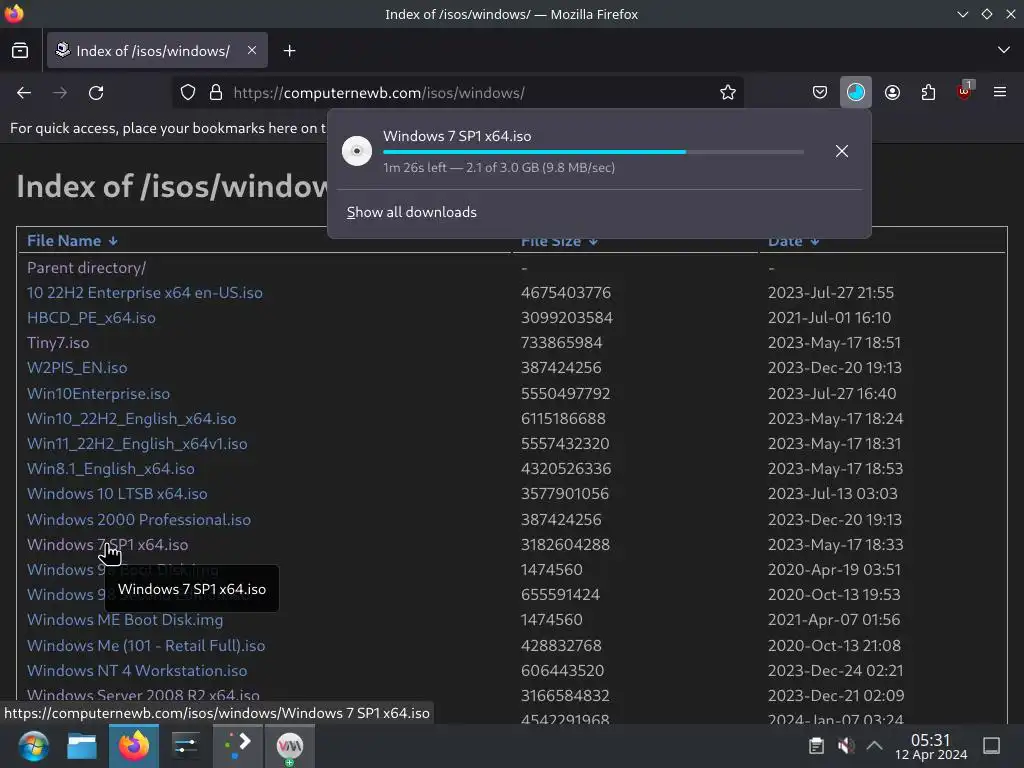The image size is (1024, 768).
Task: Click Windows 2000 Professional.iso link
Action: pos(138,520)
